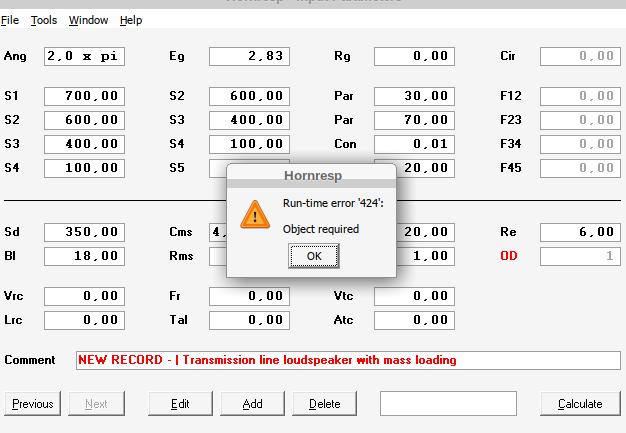Click the Rms label

pos(181,256)
